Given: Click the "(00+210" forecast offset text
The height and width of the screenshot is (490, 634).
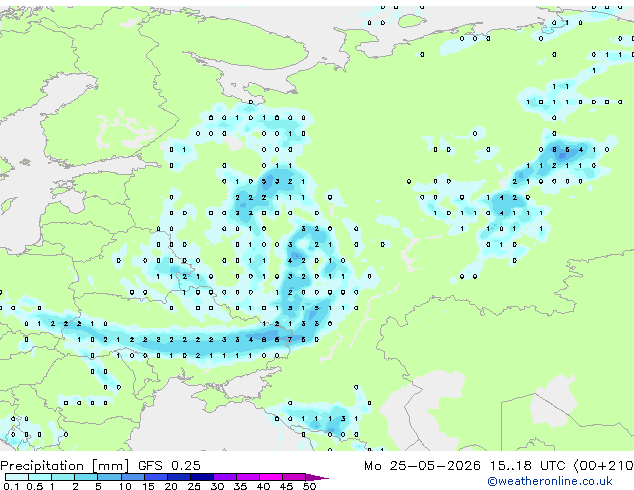Looking at the screenshot, I should tap(603, 466).
